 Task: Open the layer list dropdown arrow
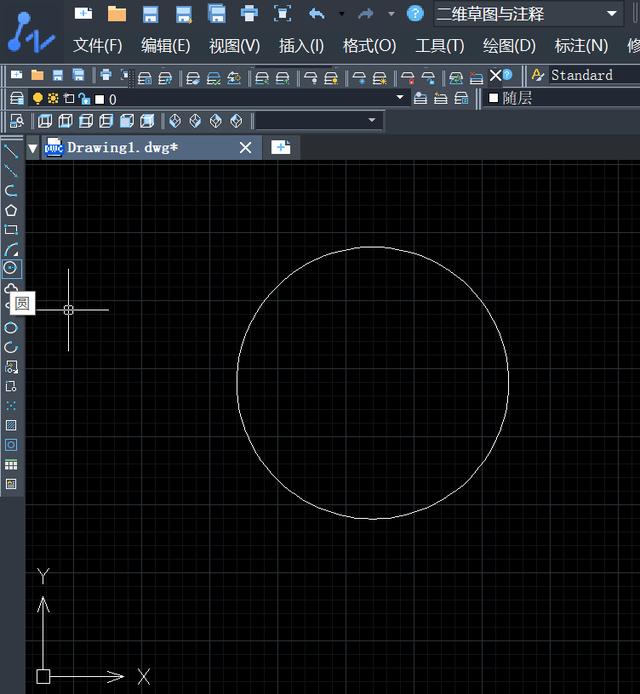coord(400,97)
